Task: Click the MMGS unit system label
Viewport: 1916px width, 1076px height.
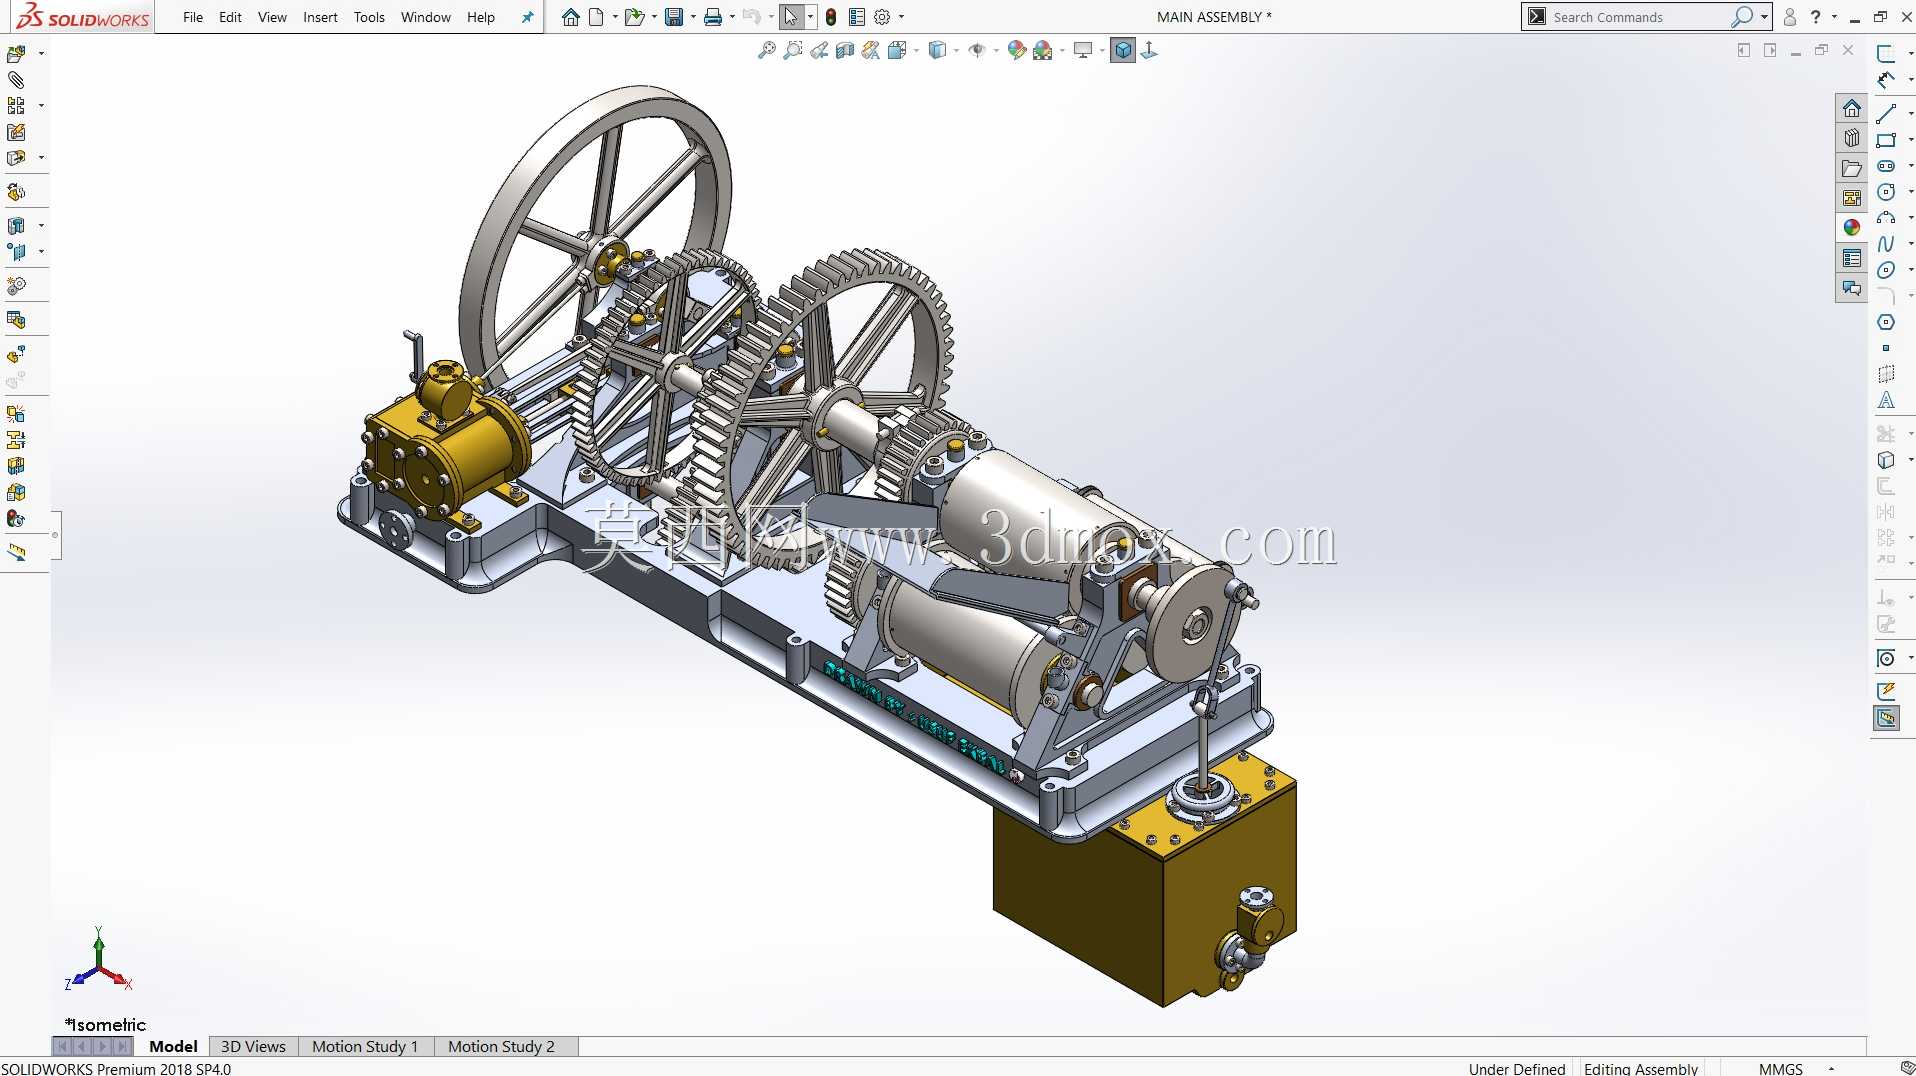Action: pos(1780,1068)
